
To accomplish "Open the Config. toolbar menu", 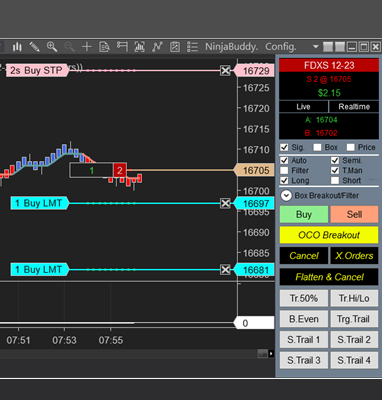I will pyautogui.click(x=280, y=47).
